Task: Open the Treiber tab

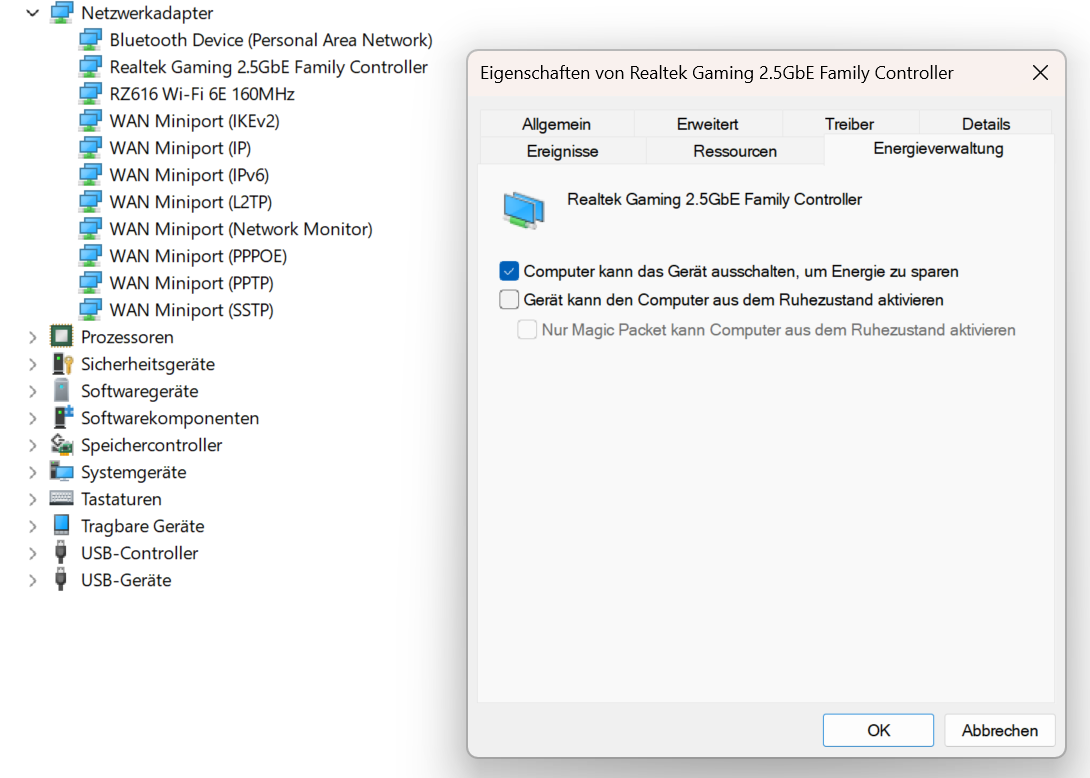Action: tap(849, 124)
